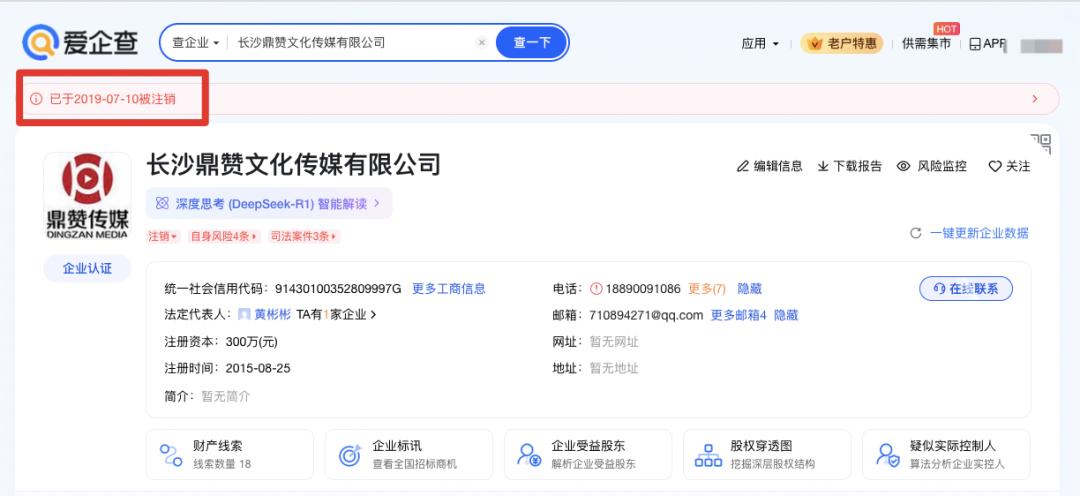Image resolution: width=1080 pixels, height=496 pixels.
Task: Open the QR code icon at top right
Action: tap(1040, 143)
